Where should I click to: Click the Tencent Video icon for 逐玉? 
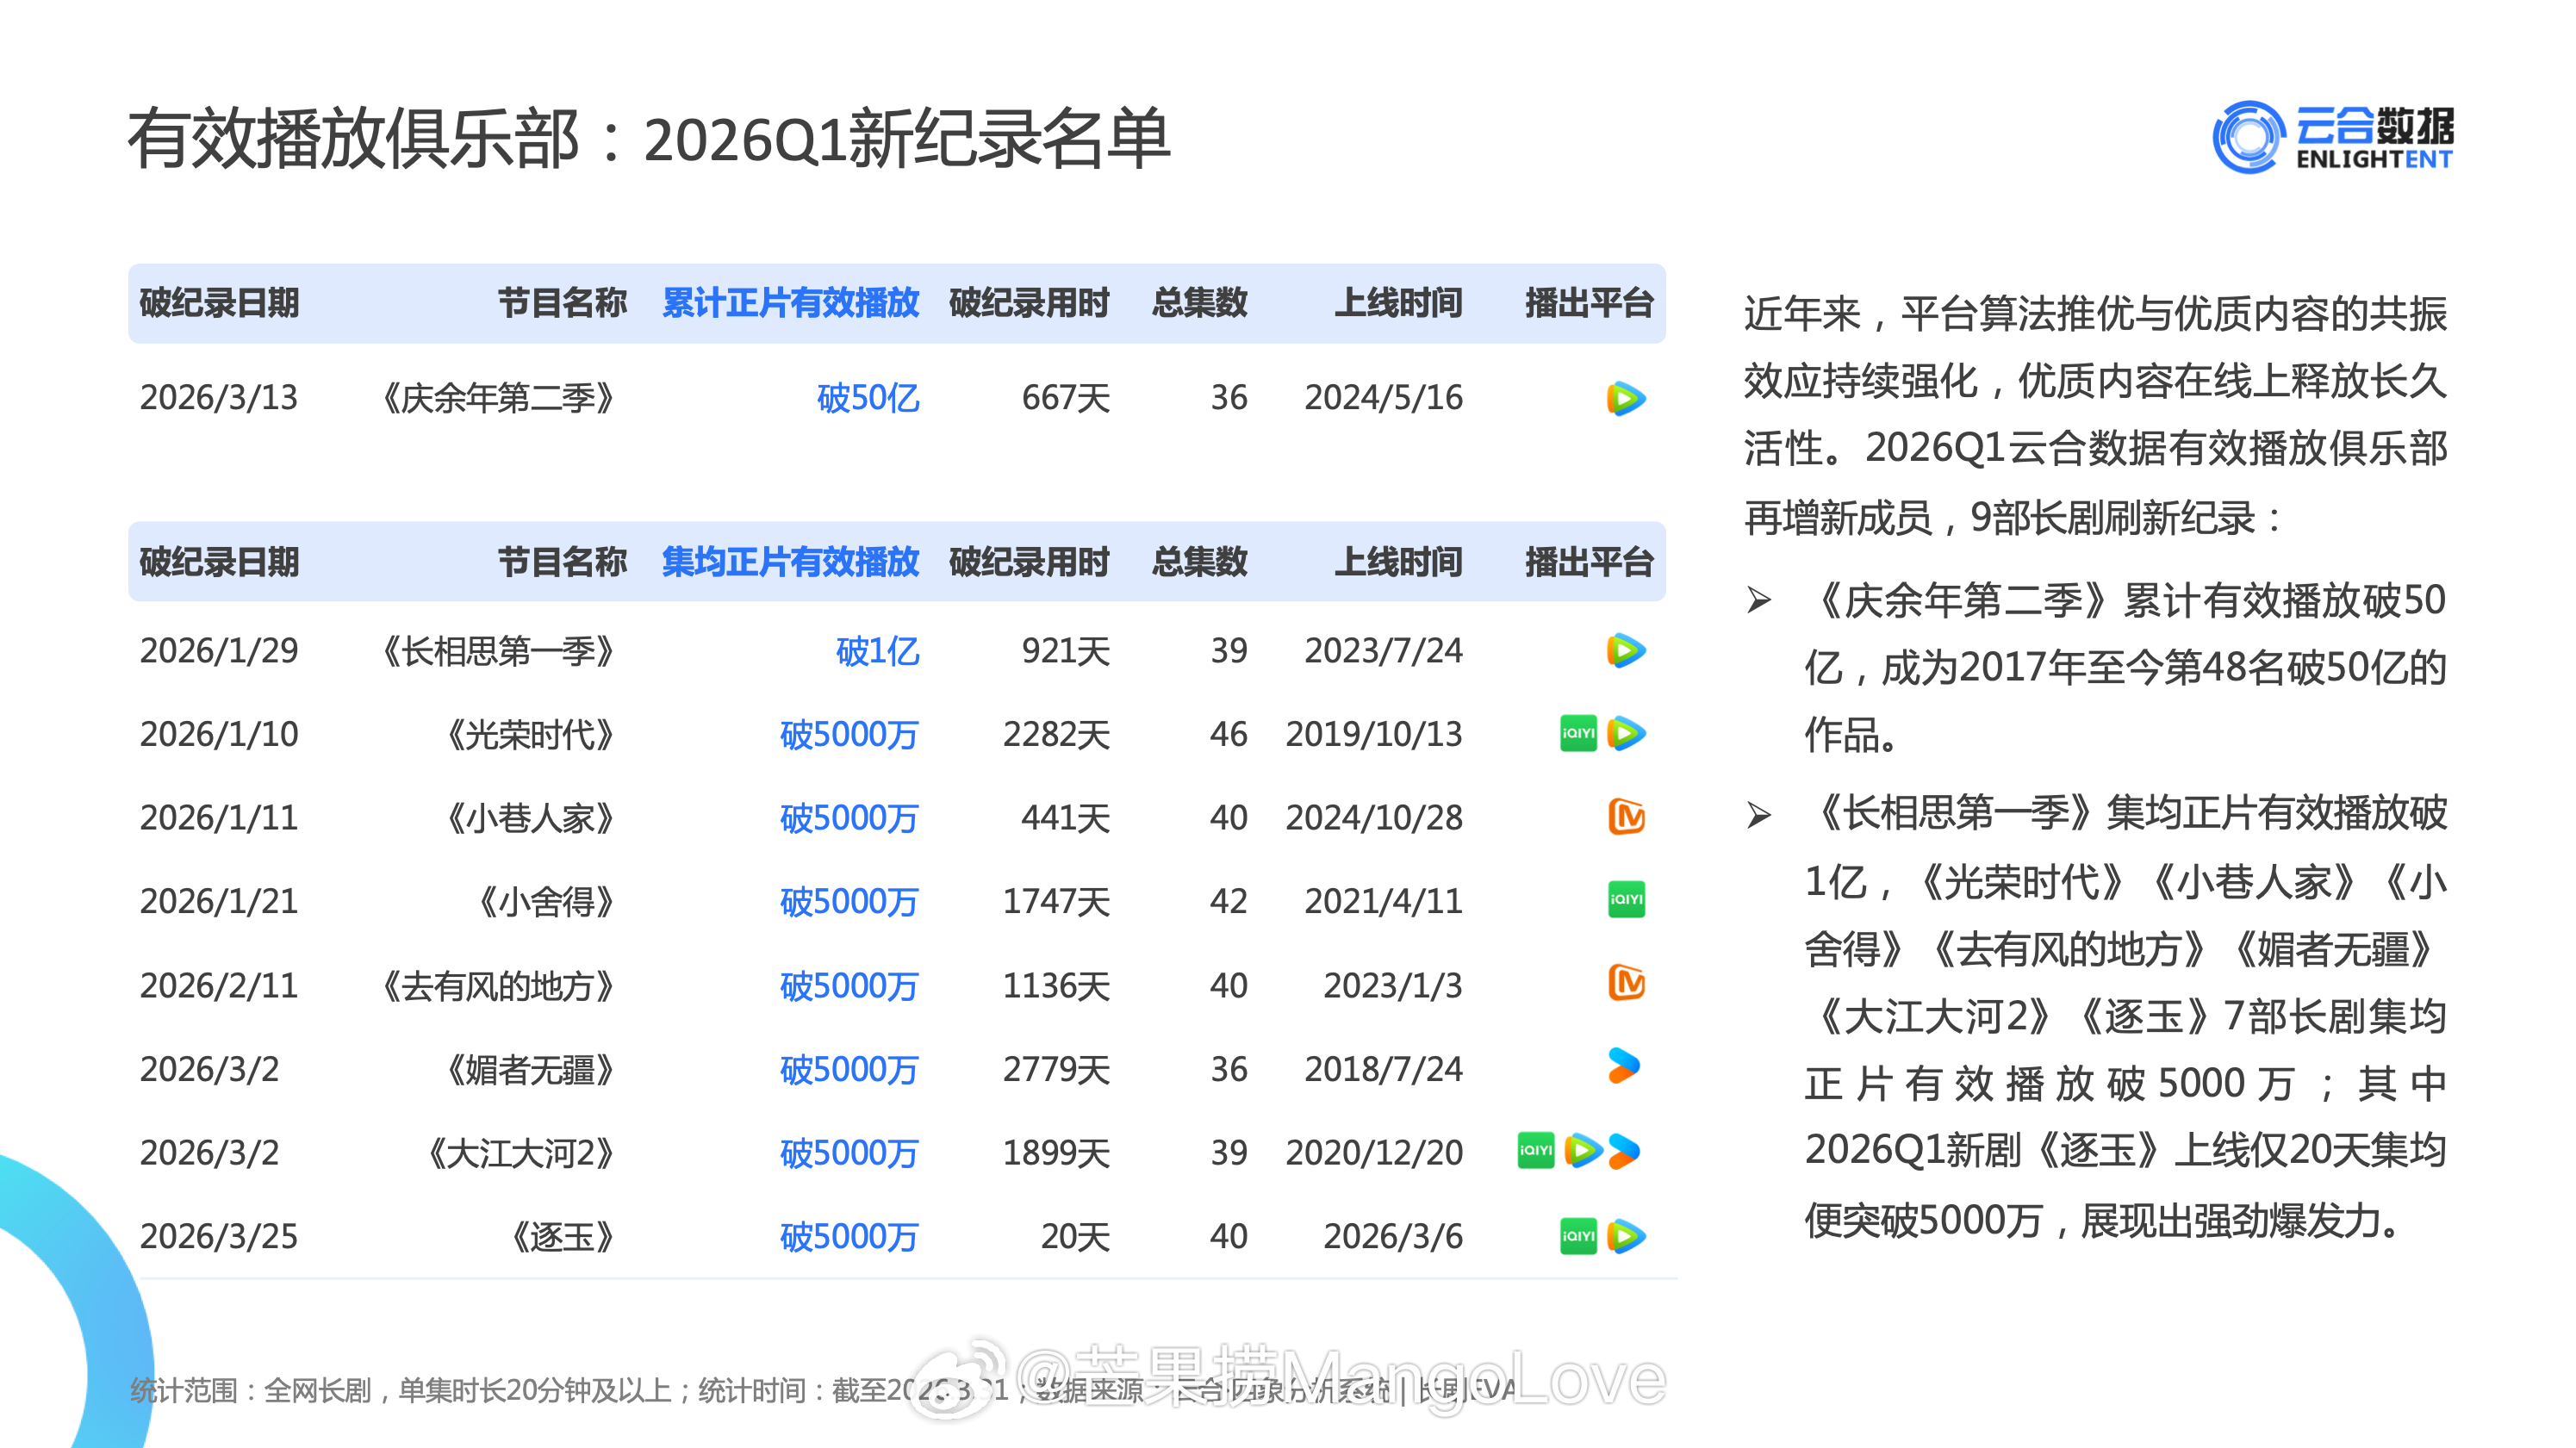pos(1625,1236)
